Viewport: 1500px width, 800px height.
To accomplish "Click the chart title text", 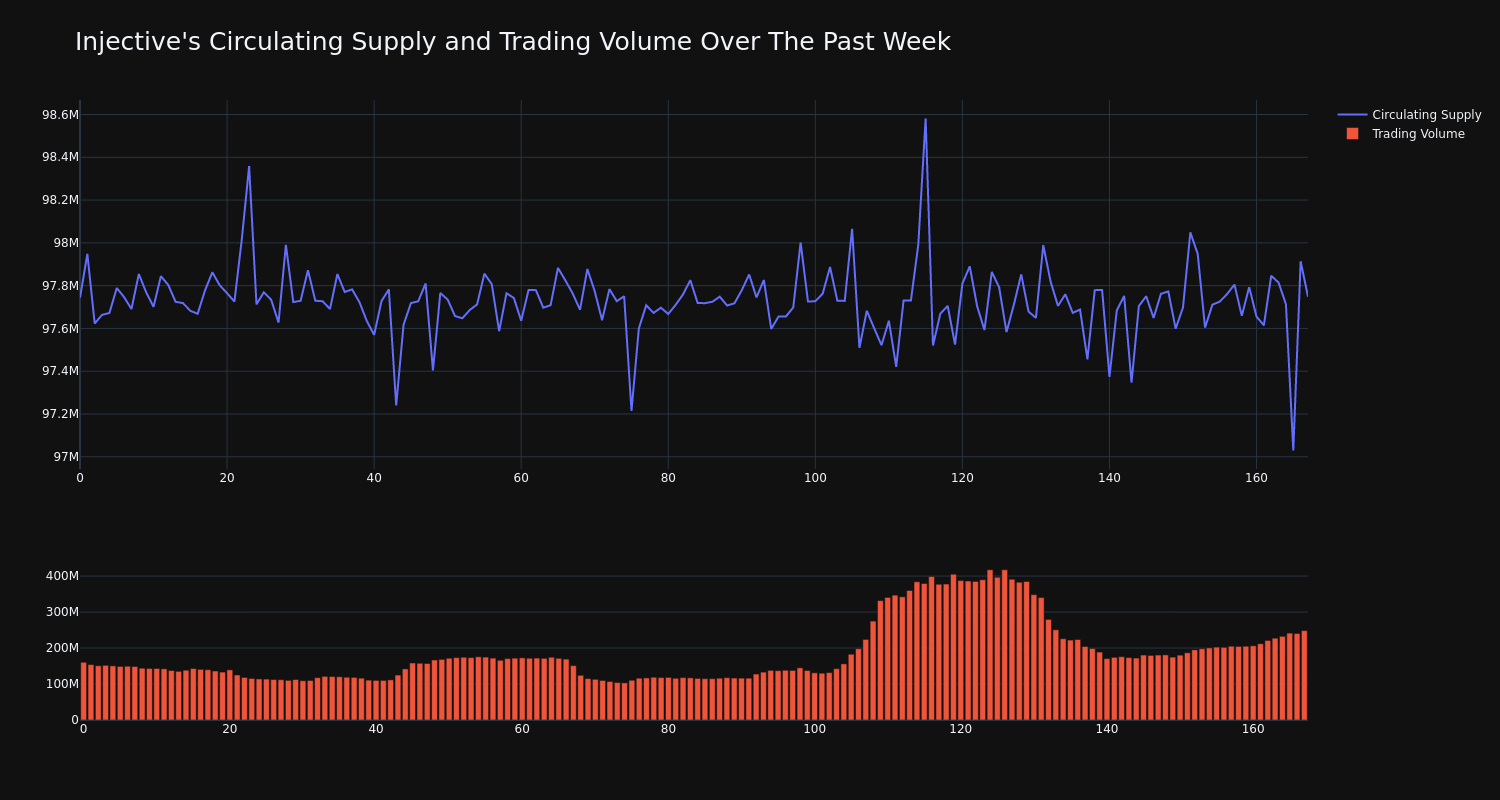I will tap(513, 42).
